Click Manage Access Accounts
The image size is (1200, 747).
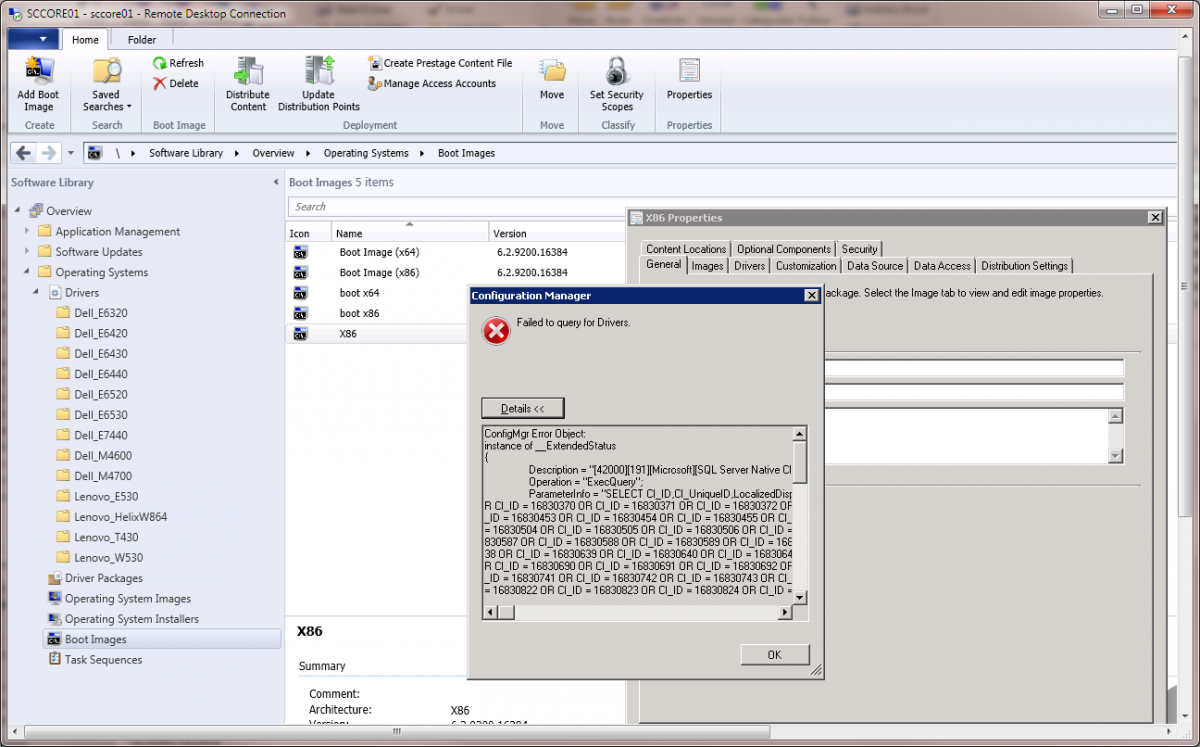click(x=432, y=84)
